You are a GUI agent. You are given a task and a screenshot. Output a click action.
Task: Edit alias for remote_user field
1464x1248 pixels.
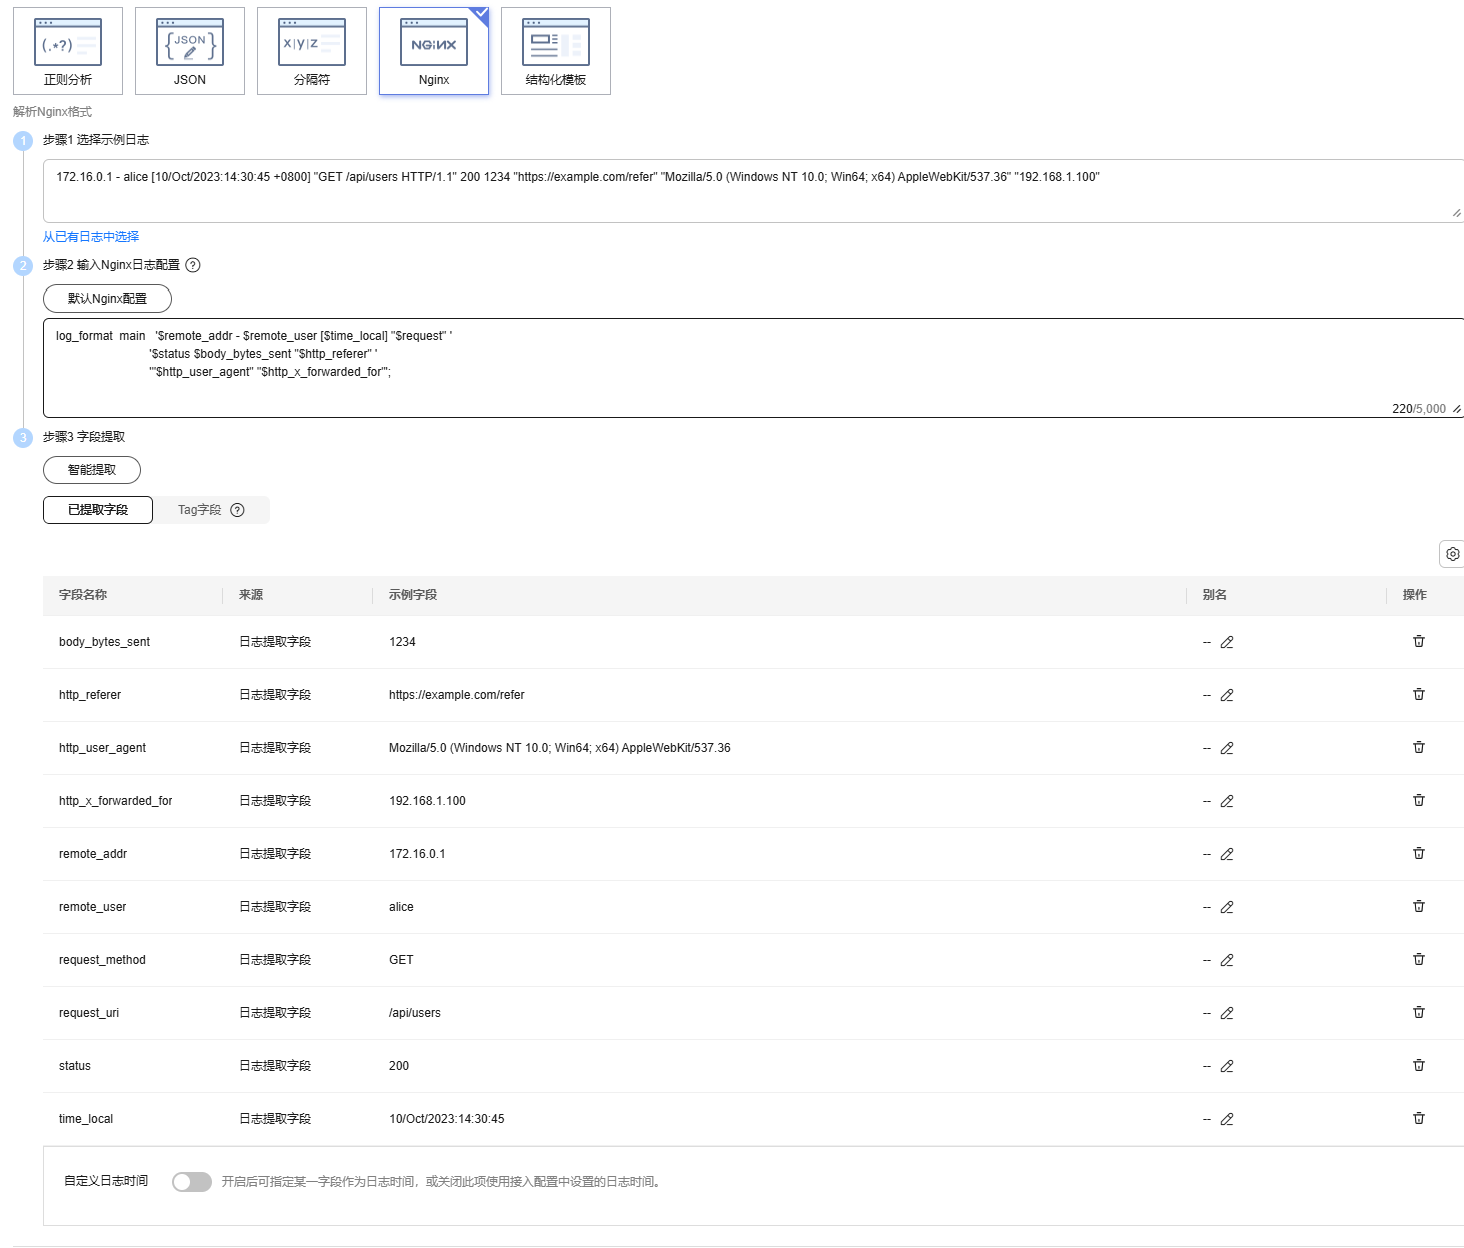[x=1227, y=907]
